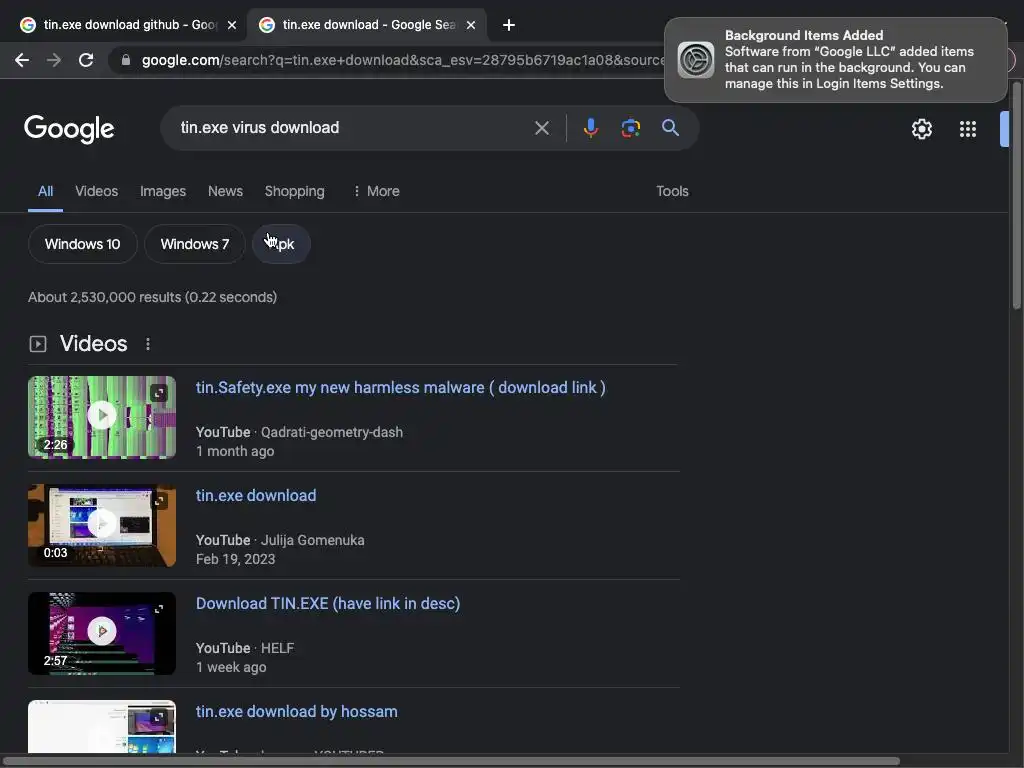The image size is (1024, 768).
Task: Close the 'tin.exe download - Google Search' tab
Action: coord(471,25)
